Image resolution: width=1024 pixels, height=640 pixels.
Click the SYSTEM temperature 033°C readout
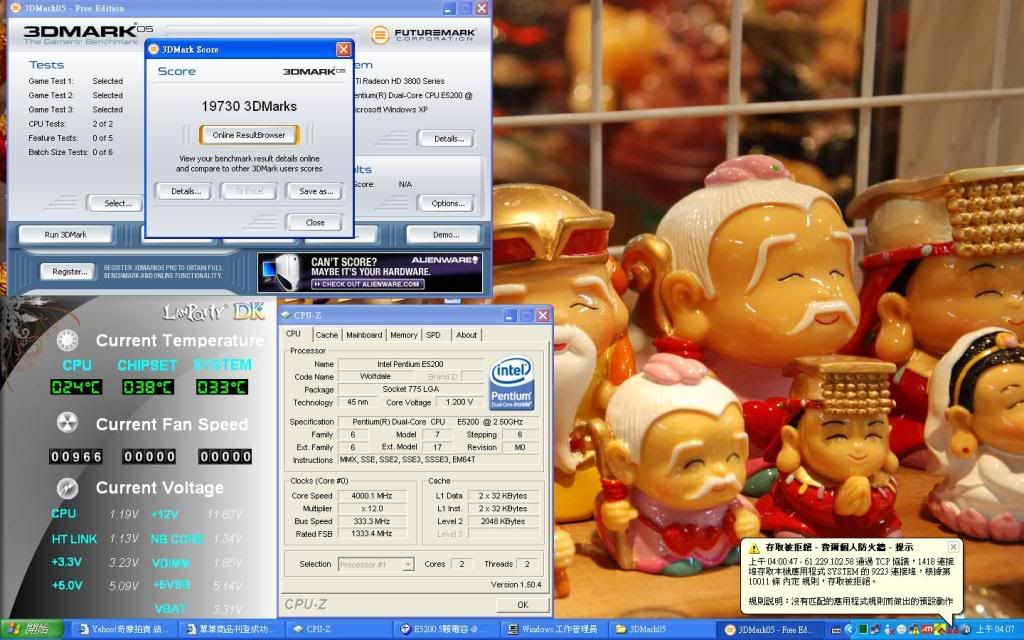point(222,387)
